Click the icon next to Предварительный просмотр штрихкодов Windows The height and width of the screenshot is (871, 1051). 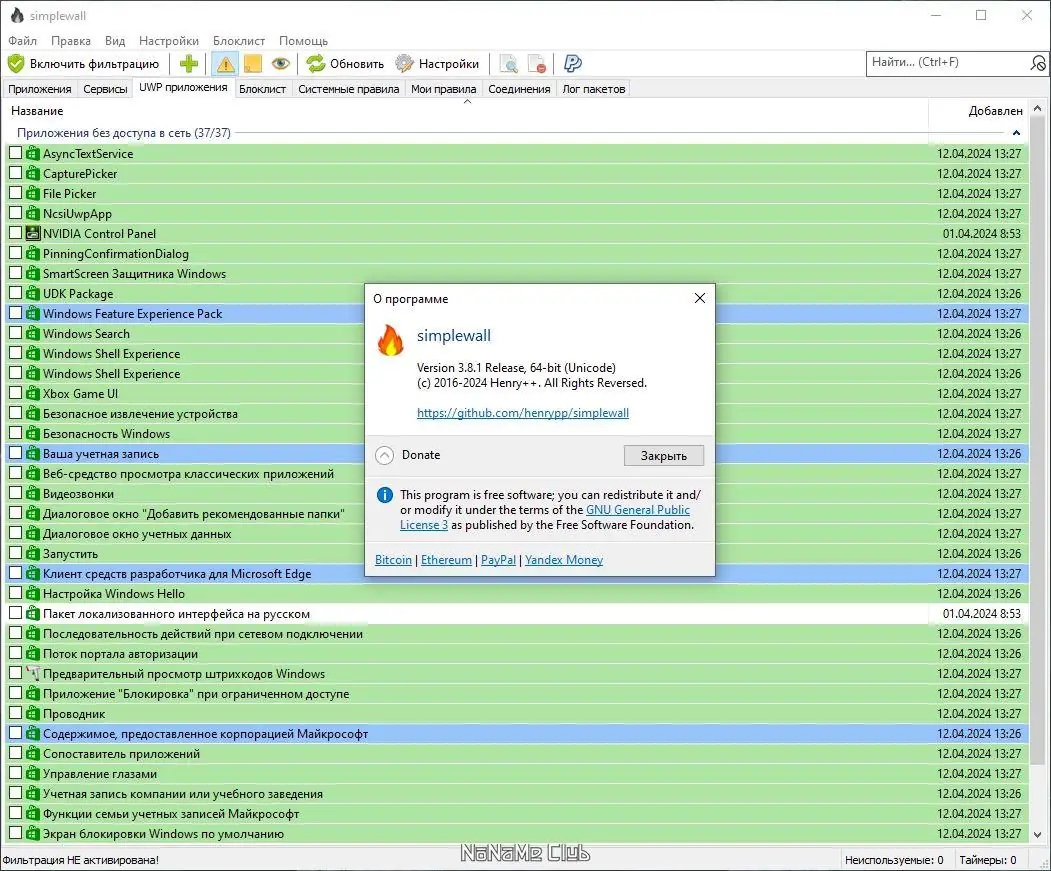coord(32,673)
